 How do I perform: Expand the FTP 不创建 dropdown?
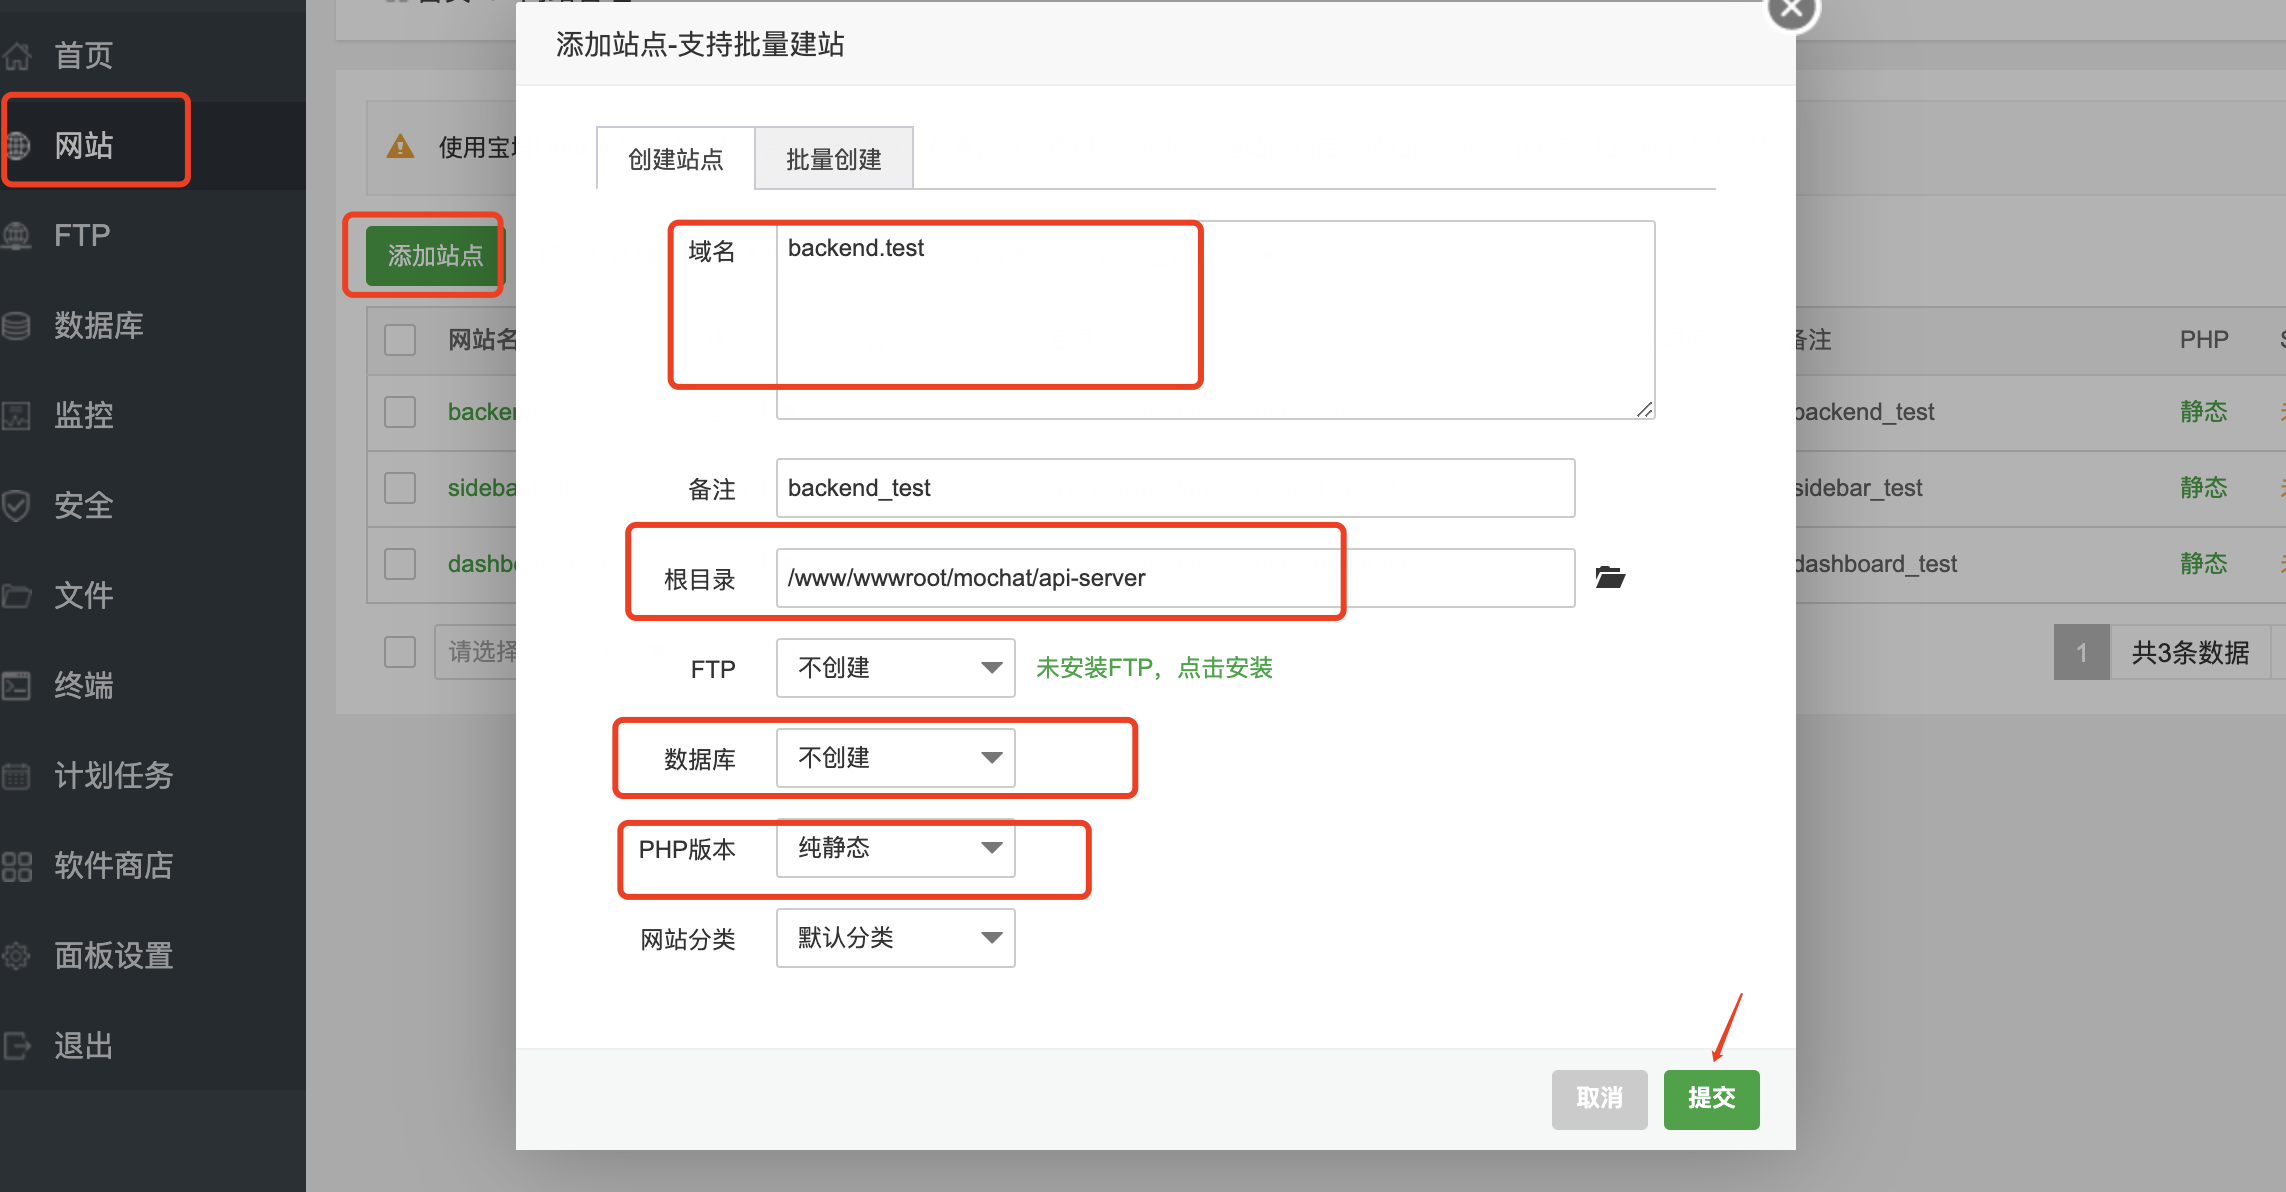point(895,668)
